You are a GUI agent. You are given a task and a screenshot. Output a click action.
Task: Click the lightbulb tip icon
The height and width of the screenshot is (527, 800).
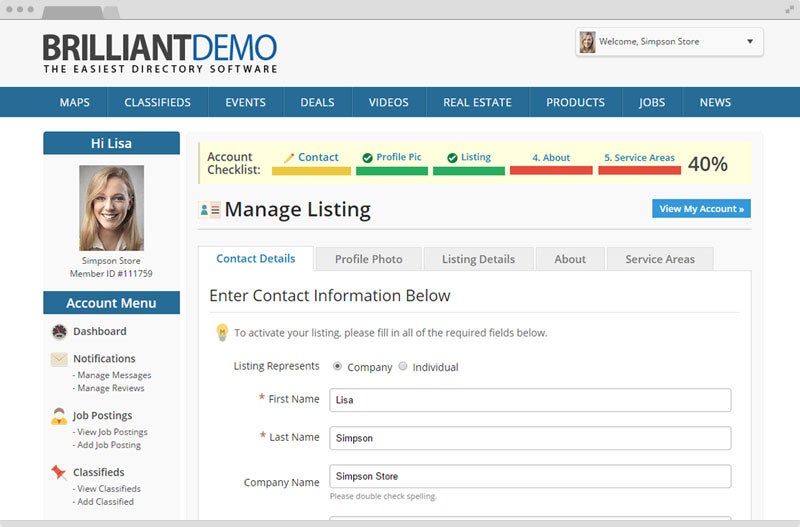pyautogui.click(x=222, y=333)
